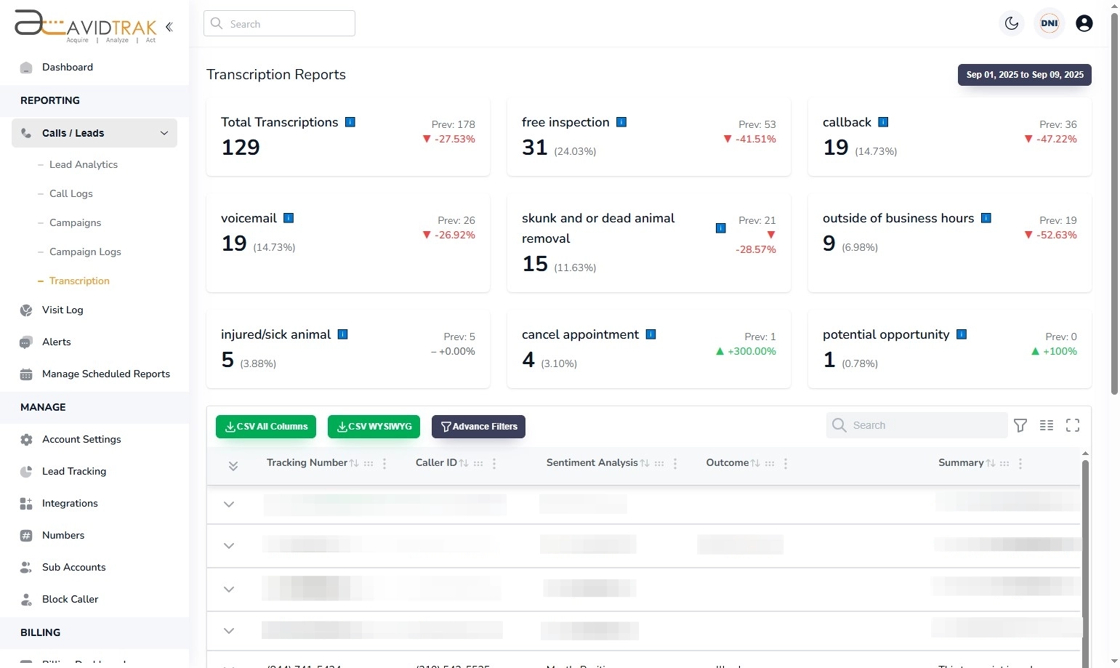Viewport: 1120px width, 668px height.
Task: Toggle fullscreen view for the table
Action: pyautogui.click(x=1072, y=425)
